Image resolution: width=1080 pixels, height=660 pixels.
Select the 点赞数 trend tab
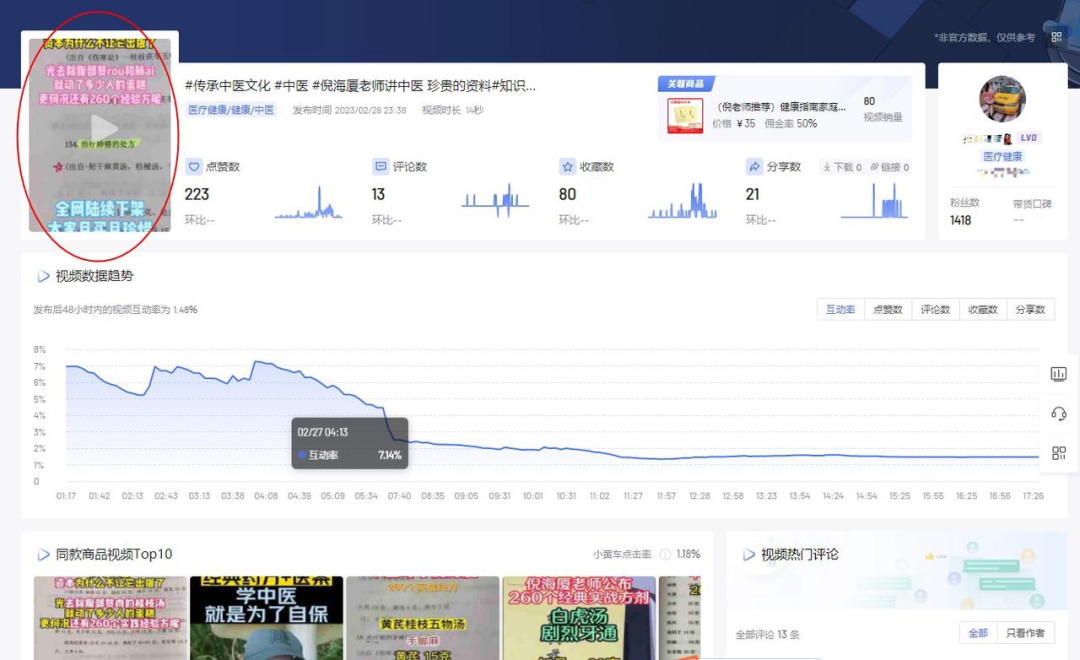click(x=888, y=310)
